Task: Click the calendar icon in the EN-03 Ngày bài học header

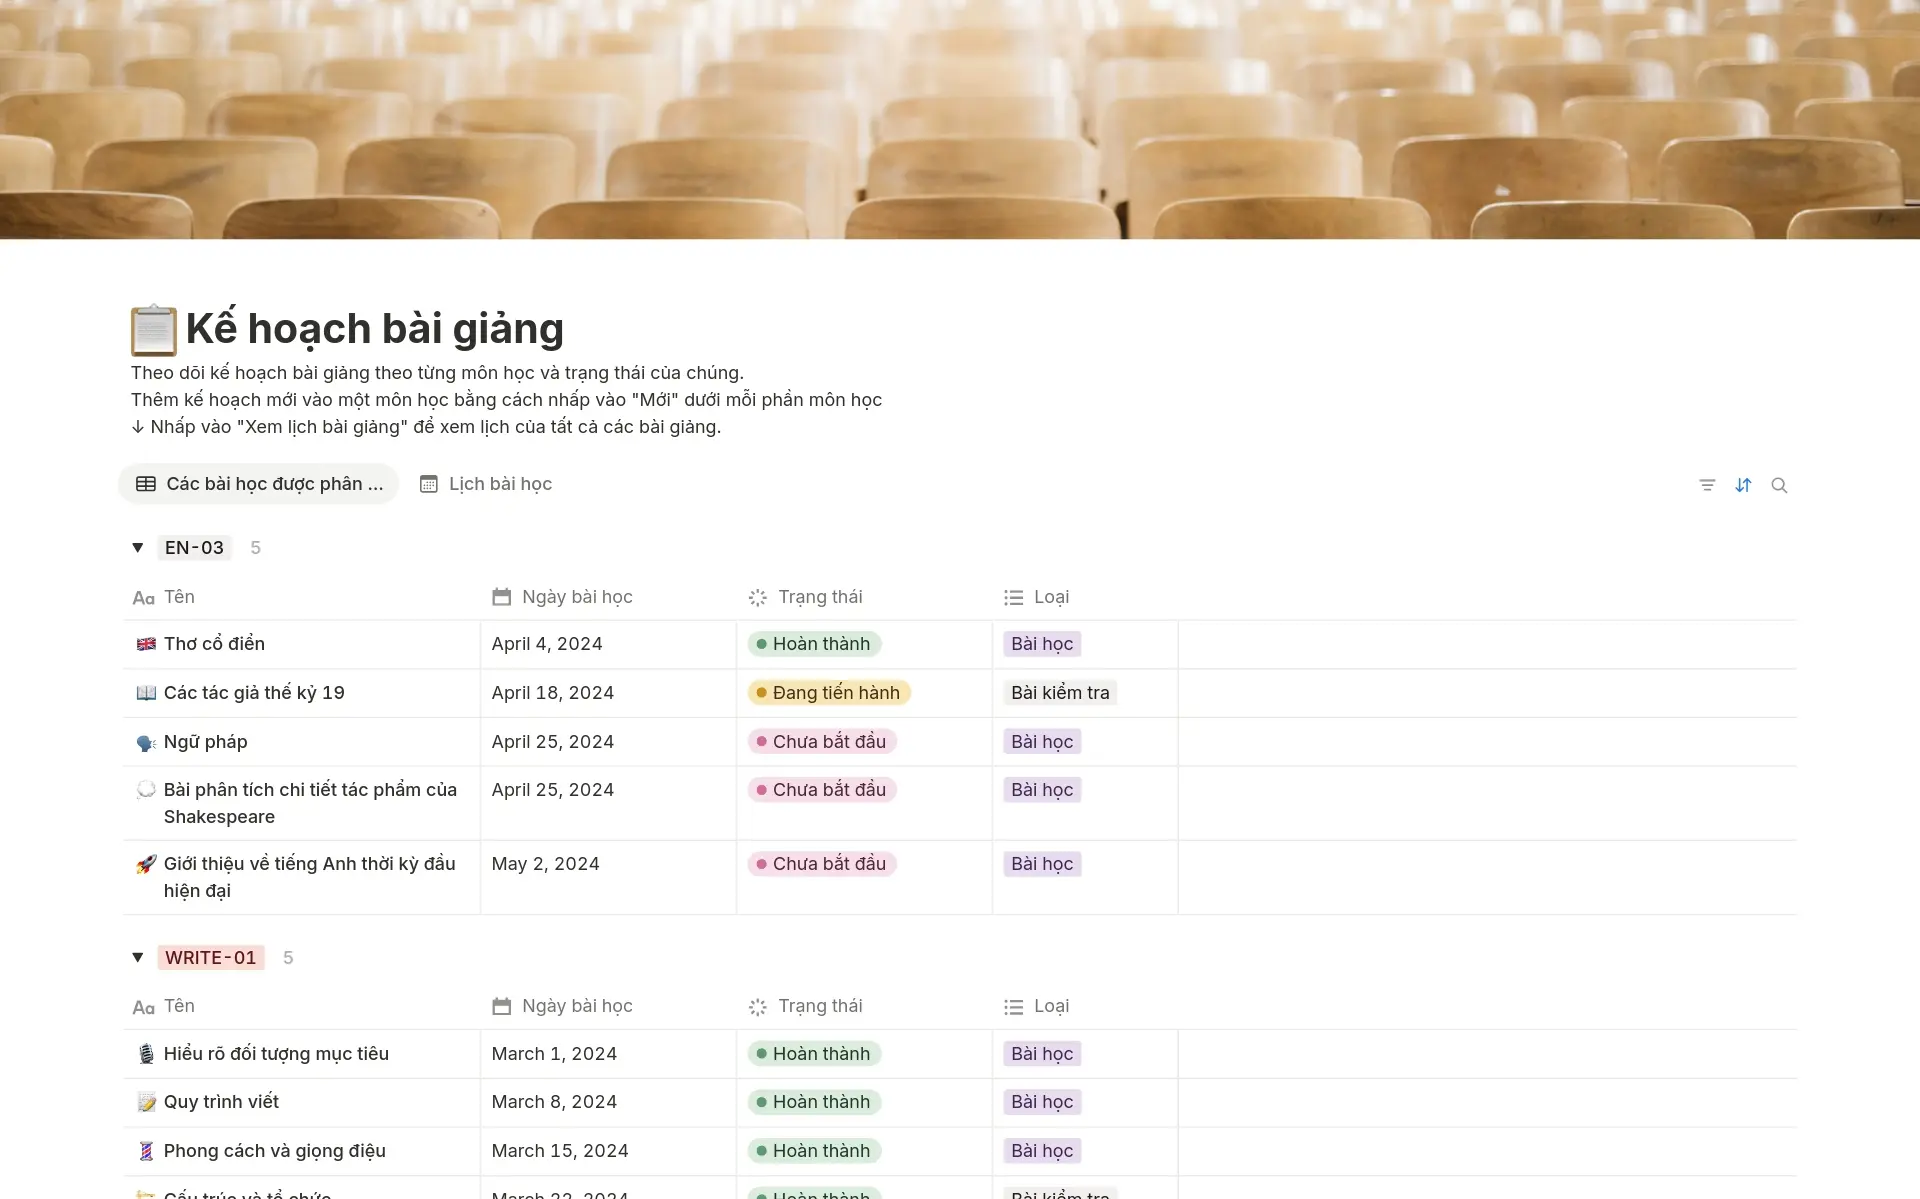Action: click(x=502, y=597)
